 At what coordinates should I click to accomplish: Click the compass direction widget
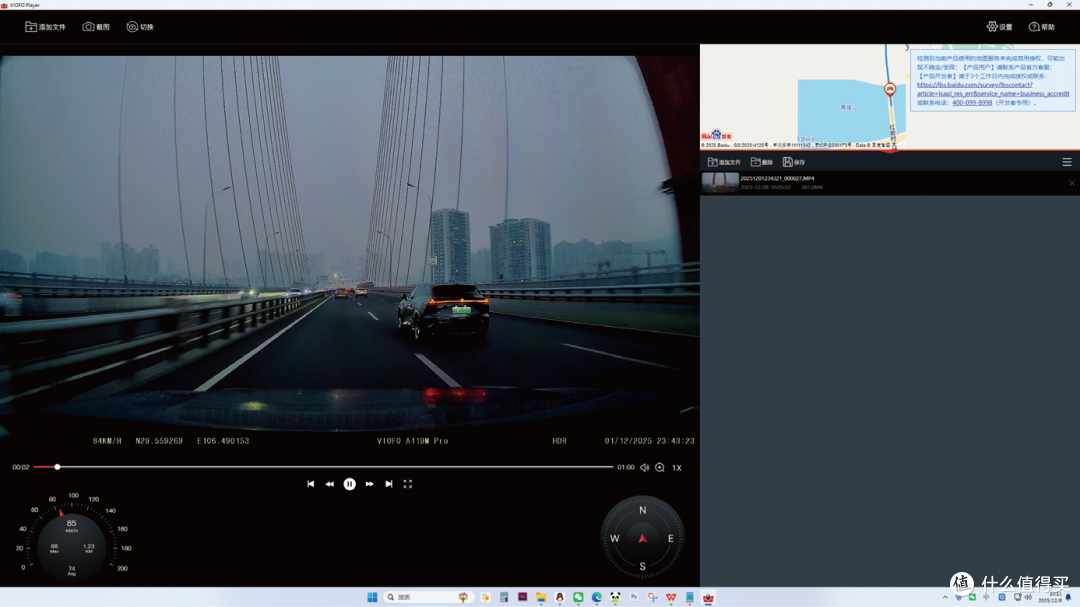pos(642,538)
